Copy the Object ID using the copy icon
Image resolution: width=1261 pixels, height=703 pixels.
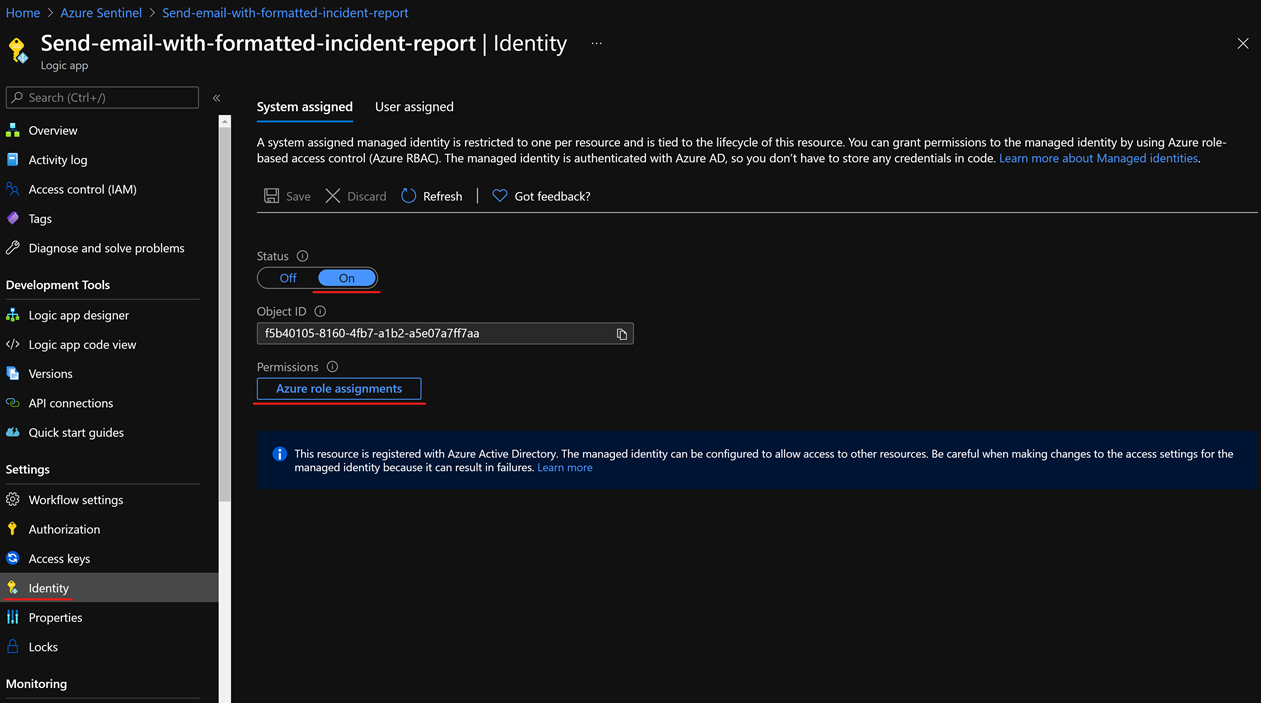pos(622,333)
